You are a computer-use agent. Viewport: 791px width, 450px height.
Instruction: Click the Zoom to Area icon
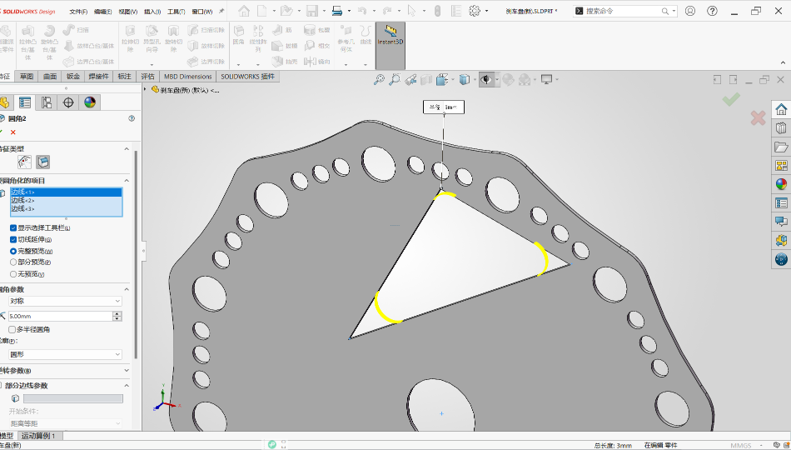[x=394, y=79]
